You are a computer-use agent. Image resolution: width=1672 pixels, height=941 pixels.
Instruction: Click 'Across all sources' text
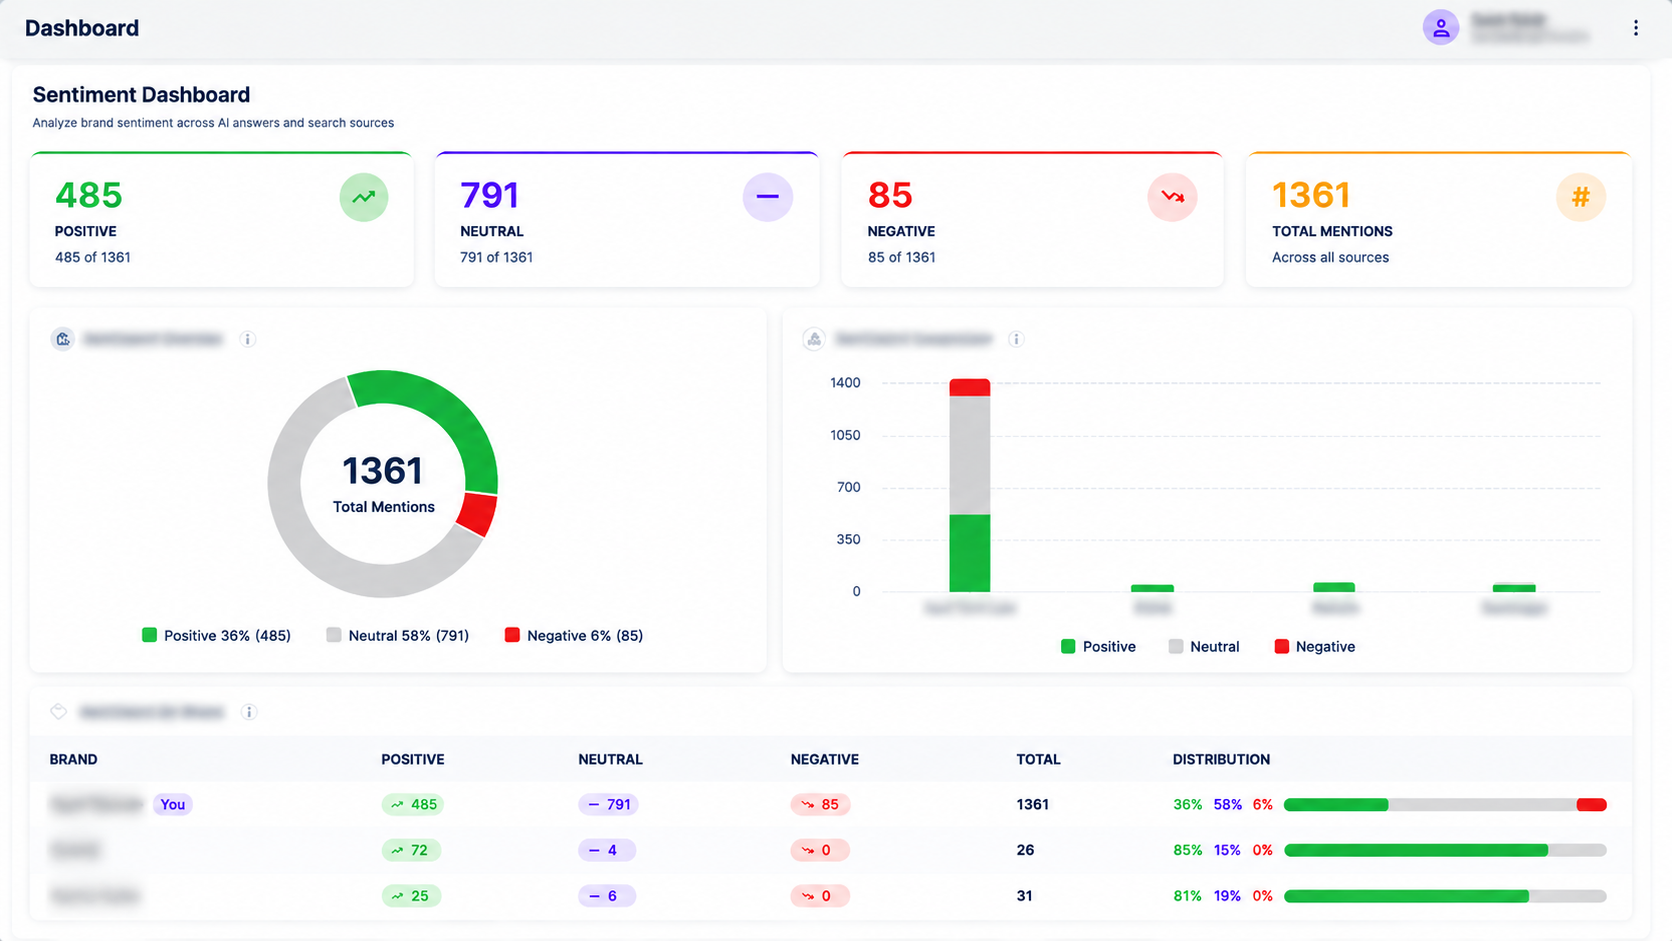click(1330, 257)
